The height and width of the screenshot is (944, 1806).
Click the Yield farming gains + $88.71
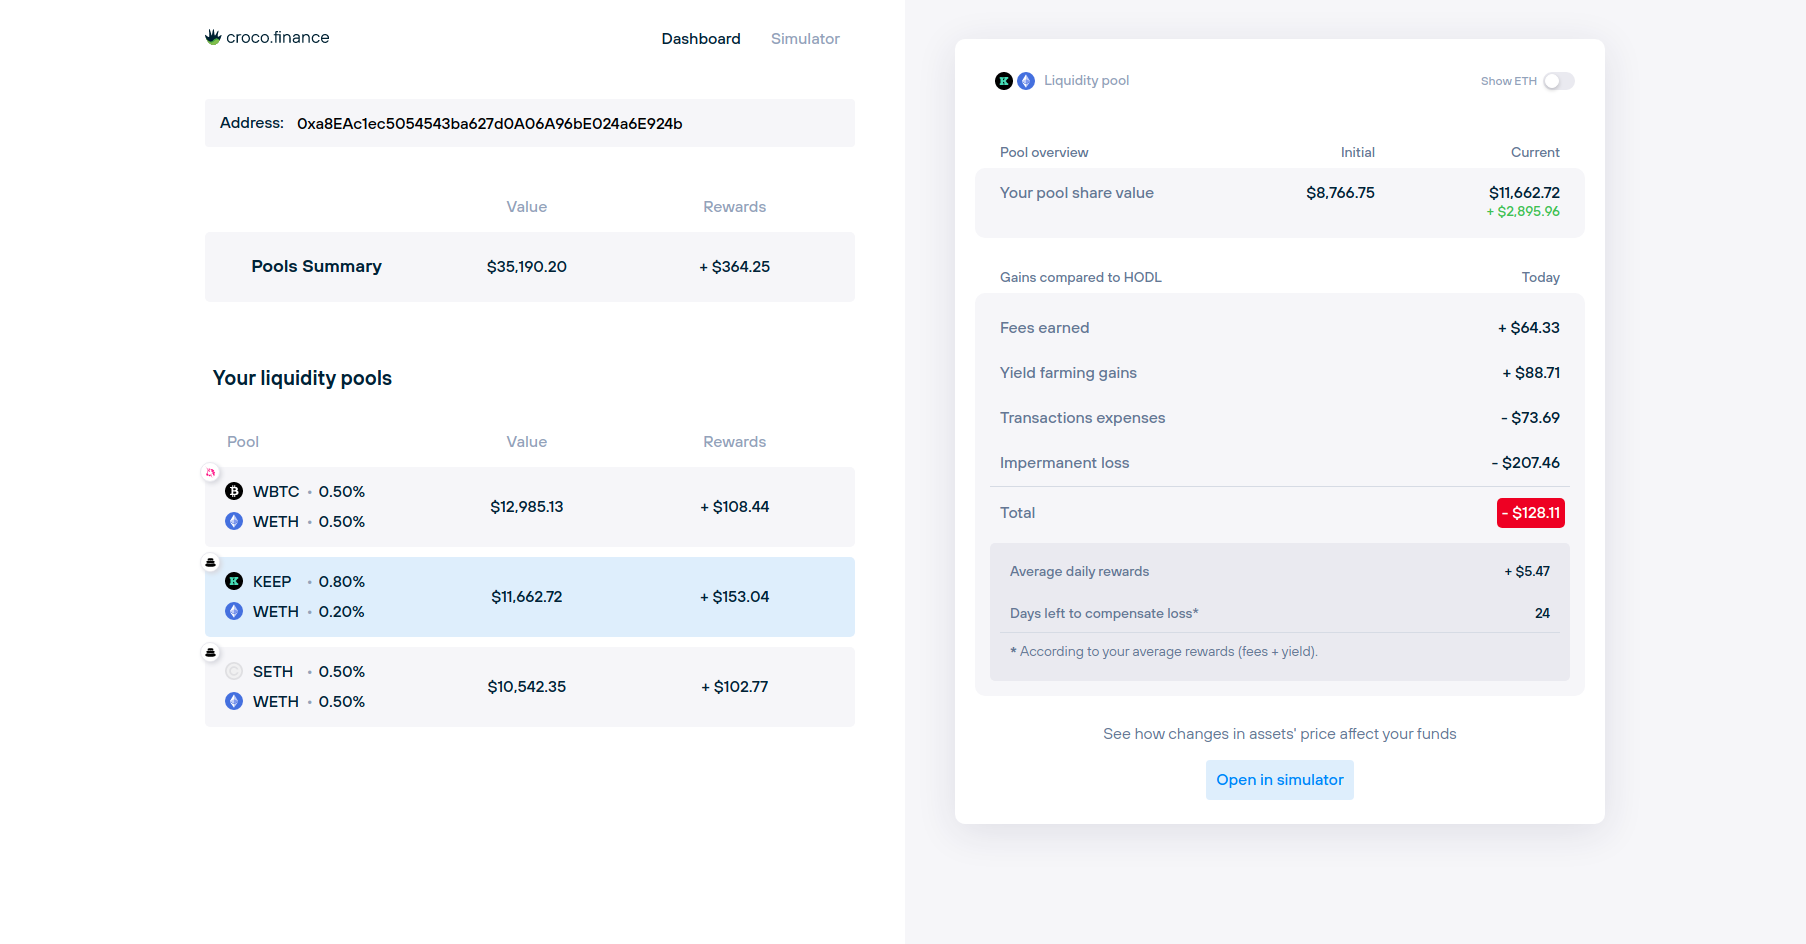1531,373
